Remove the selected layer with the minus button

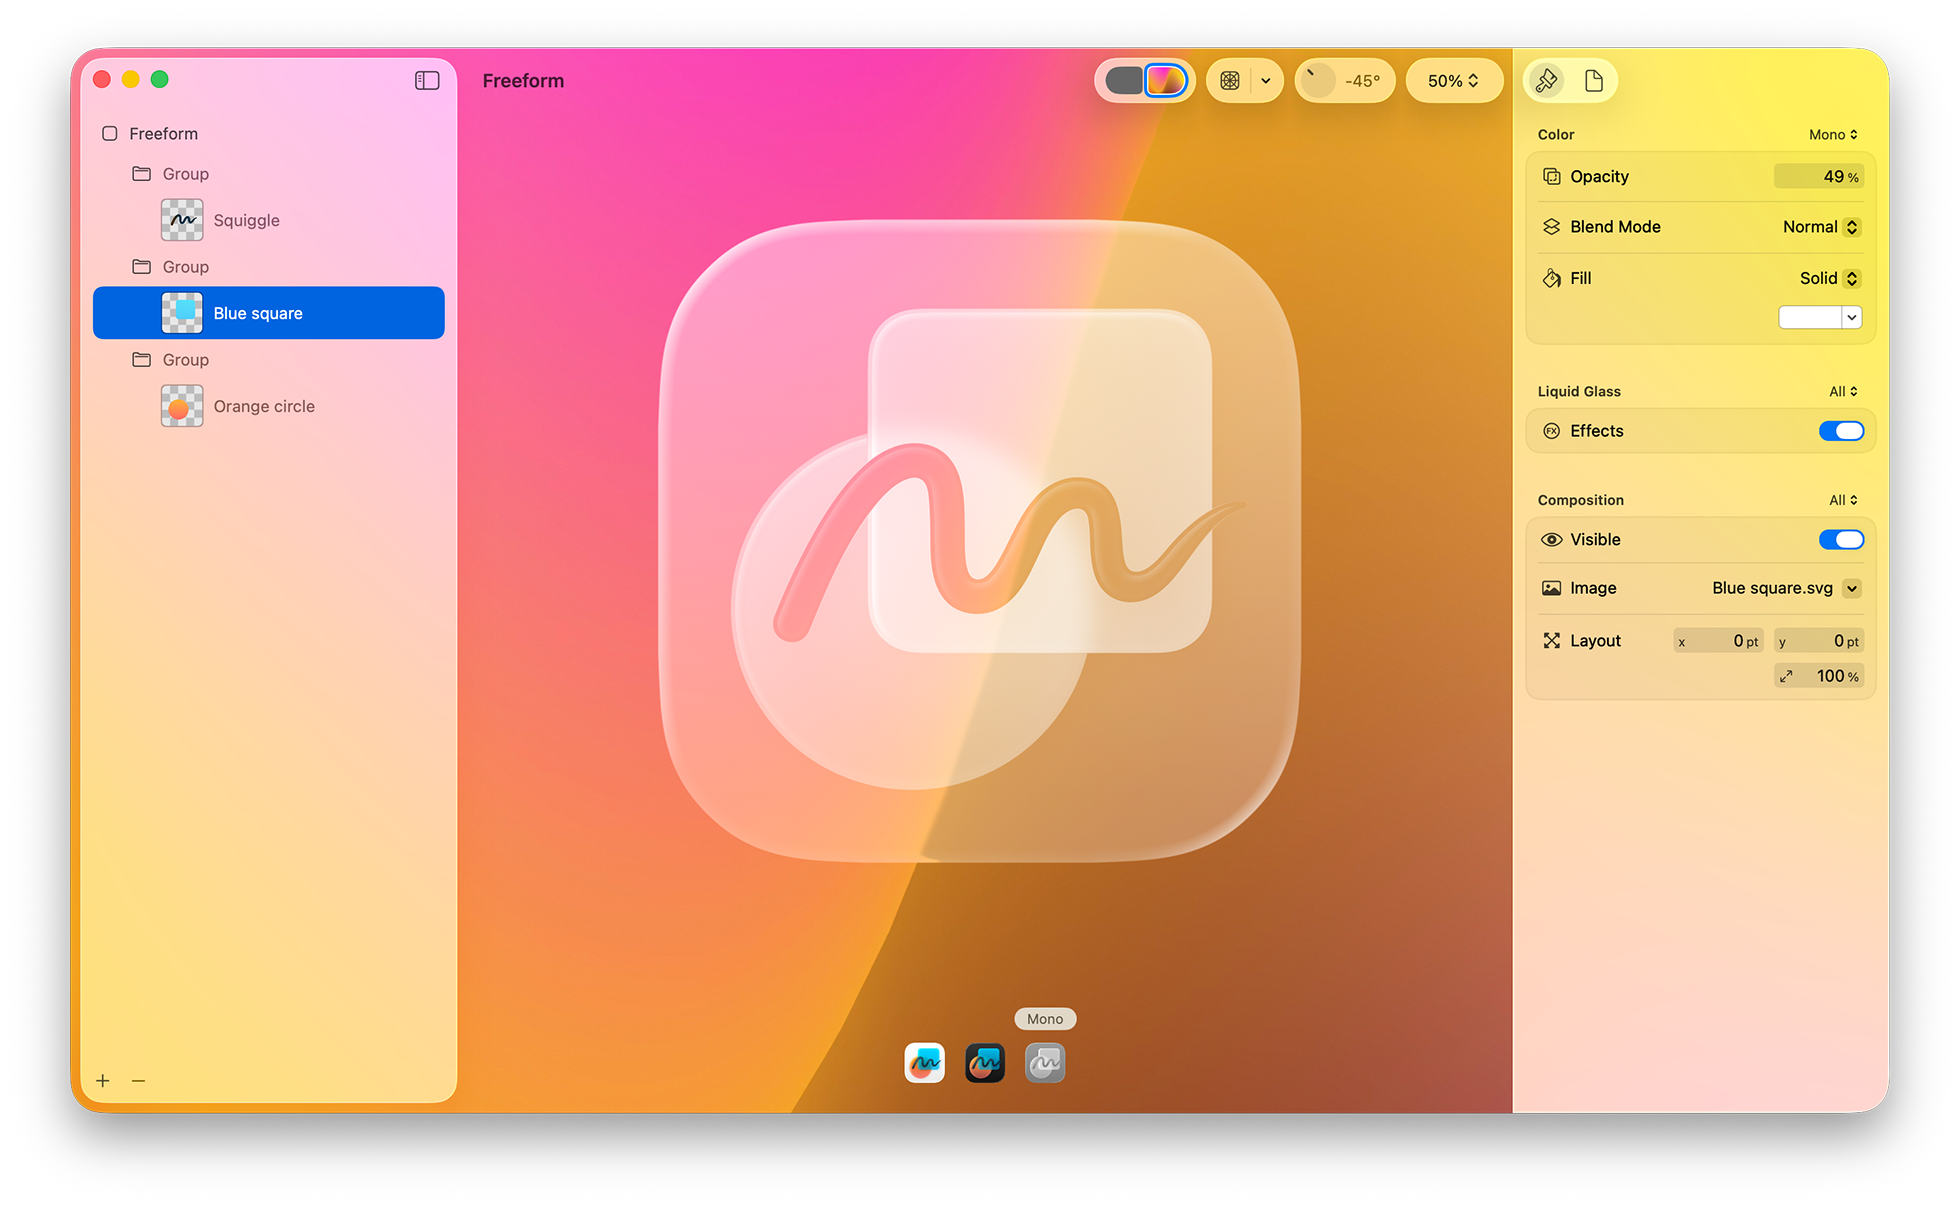(x=139, y=1081)
